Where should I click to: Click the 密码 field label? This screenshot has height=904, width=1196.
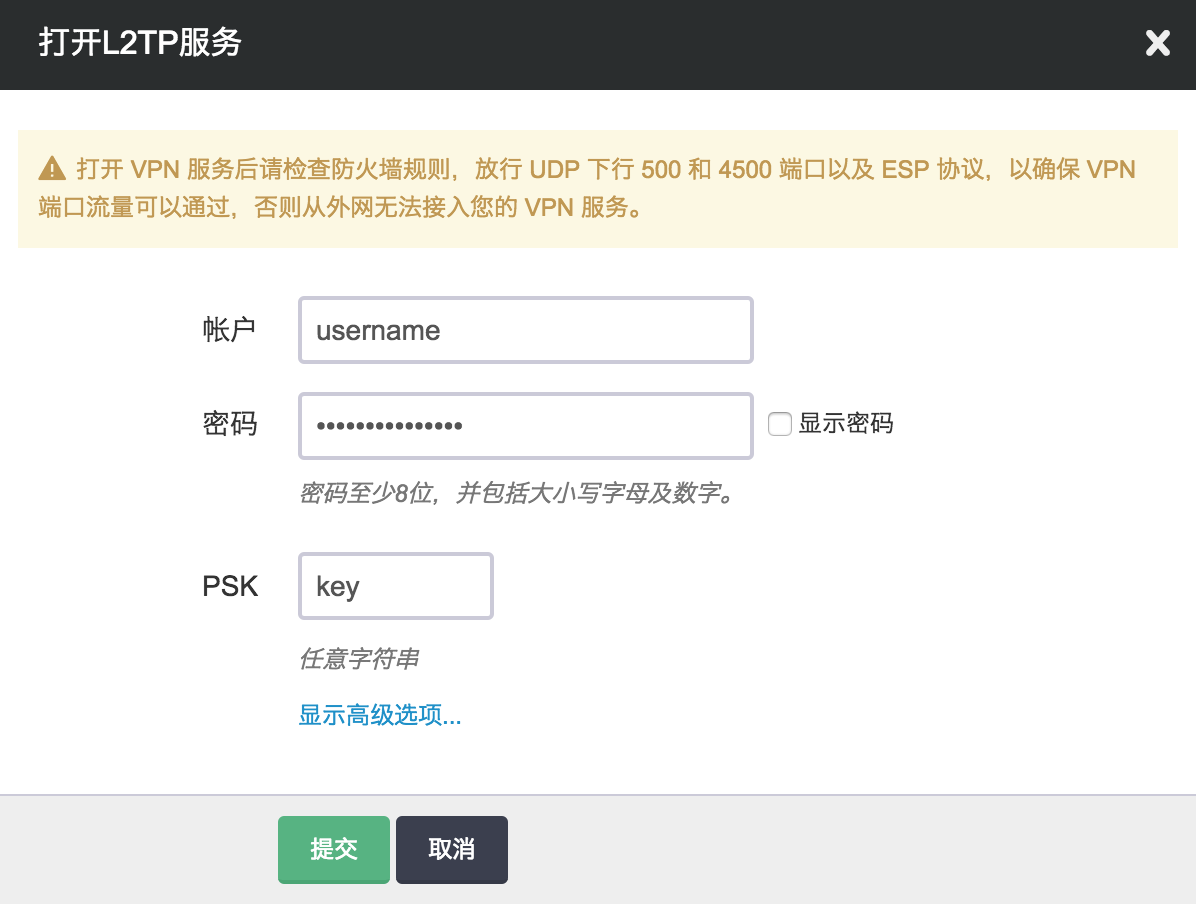pos(229,424)
